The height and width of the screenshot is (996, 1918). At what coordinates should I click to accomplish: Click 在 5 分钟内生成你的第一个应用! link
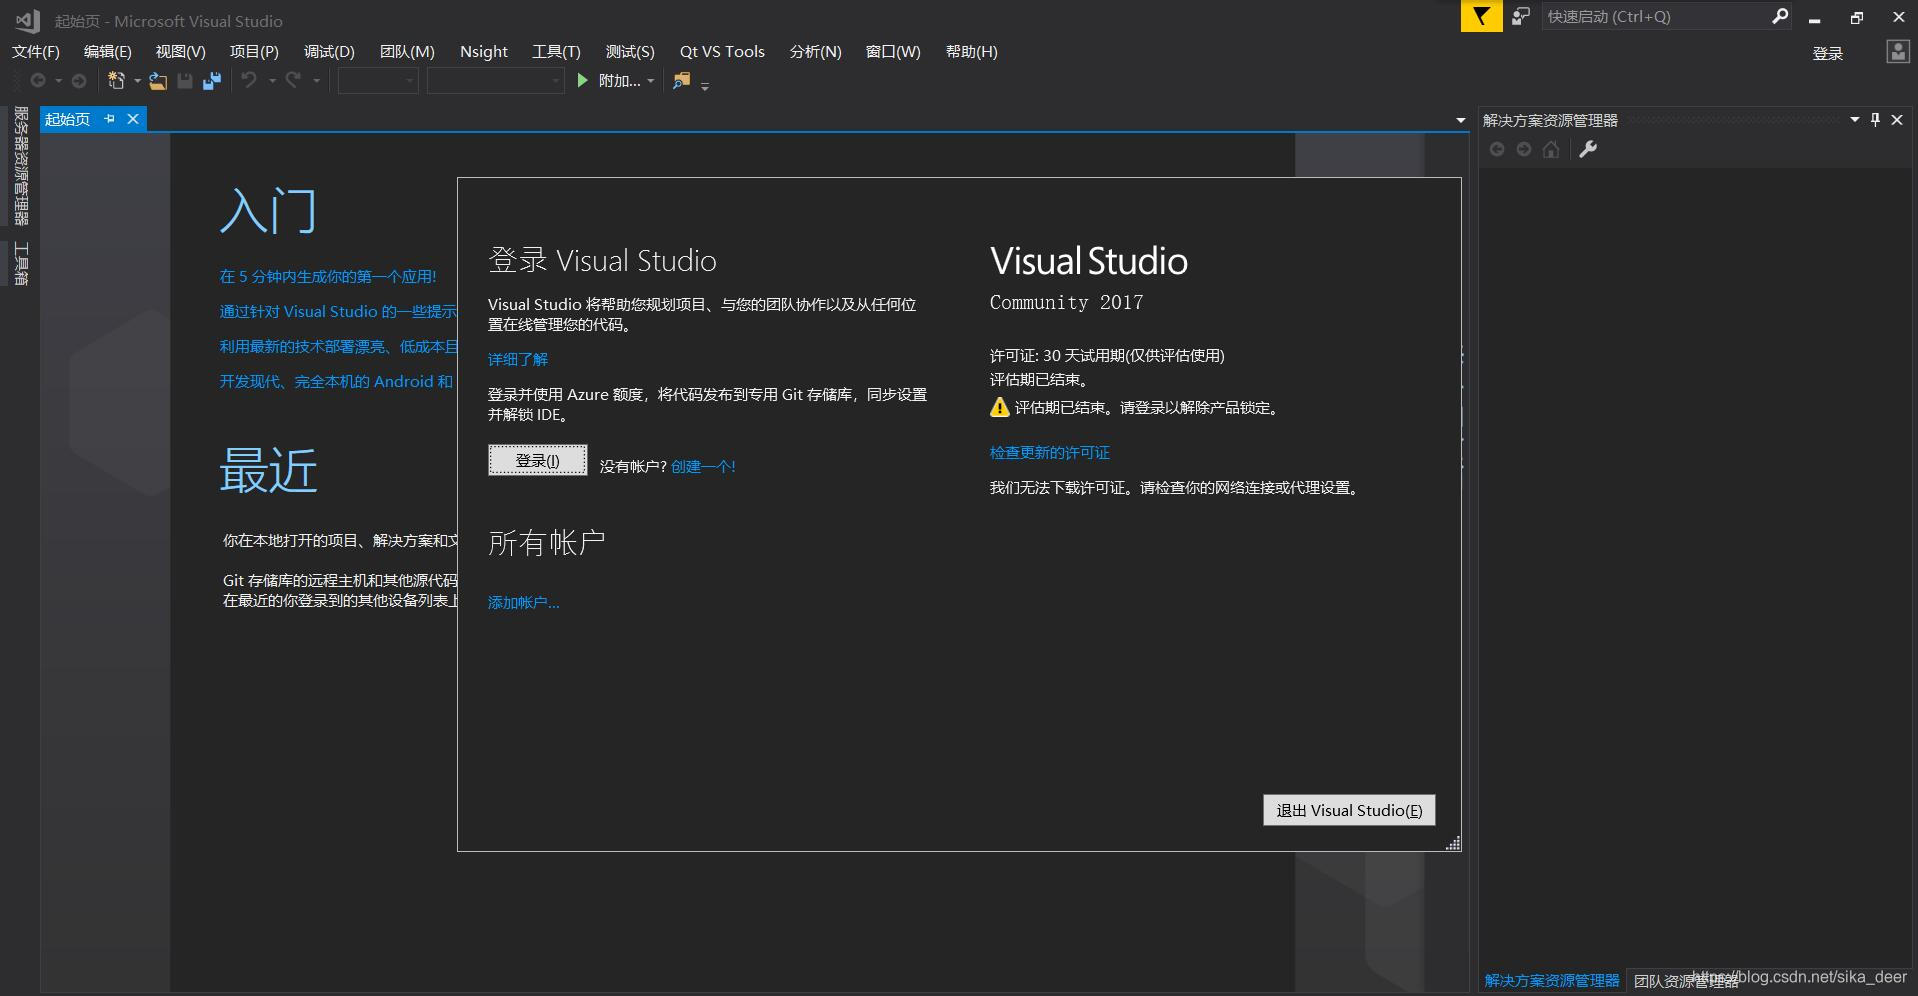pyautogui.click(x=328, y=276)
